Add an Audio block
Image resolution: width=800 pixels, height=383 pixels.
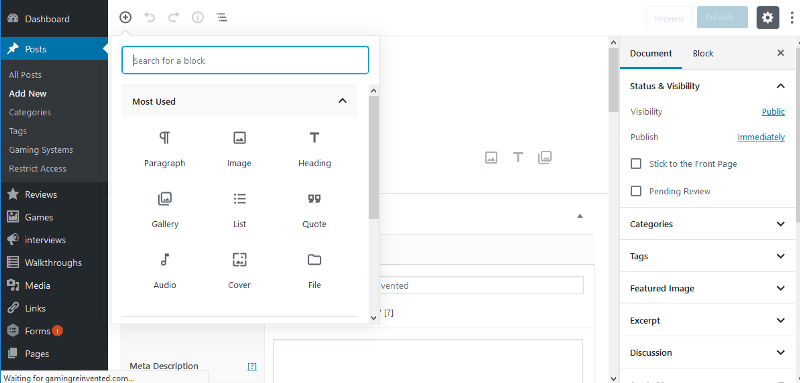(x=165, y=270)
